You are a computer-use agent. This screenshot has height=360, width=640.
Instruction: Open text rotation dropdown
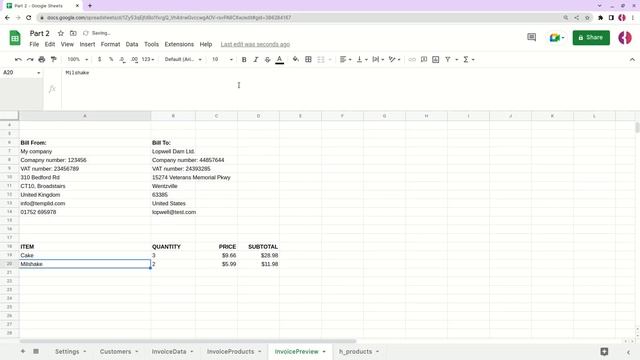pos(394,60)
